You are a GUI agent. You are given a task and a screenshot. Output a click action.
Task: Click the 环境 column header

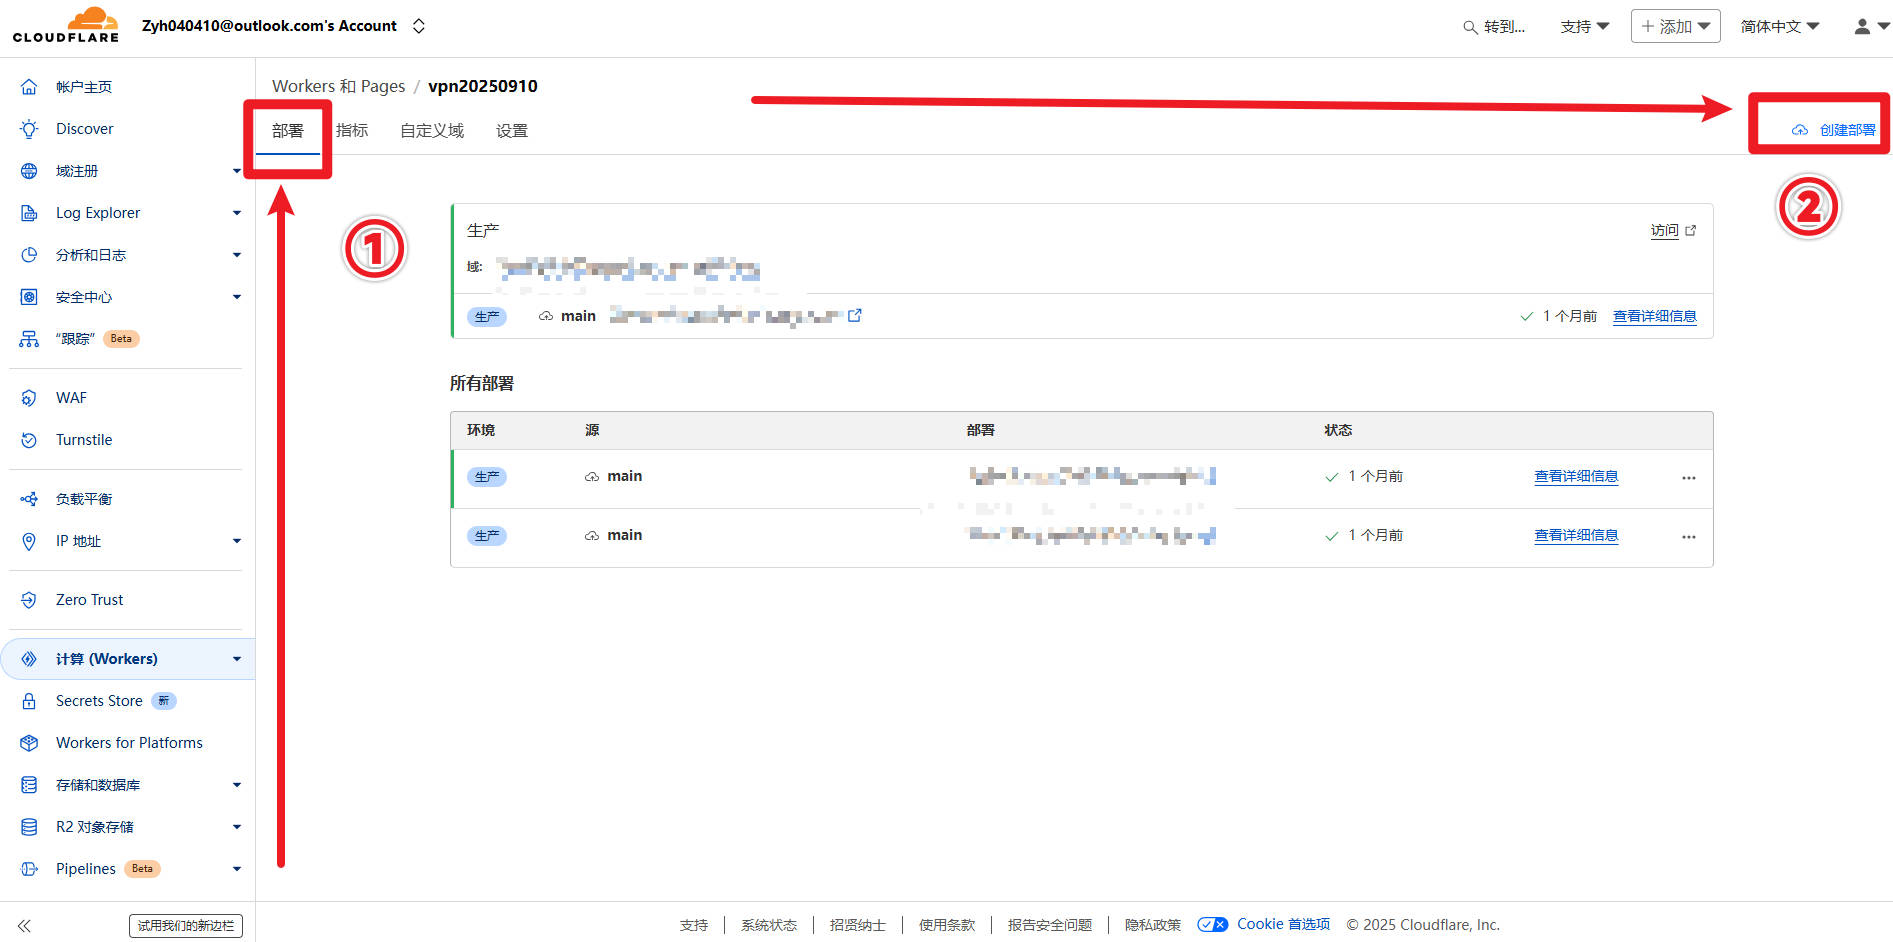point(481,430)
